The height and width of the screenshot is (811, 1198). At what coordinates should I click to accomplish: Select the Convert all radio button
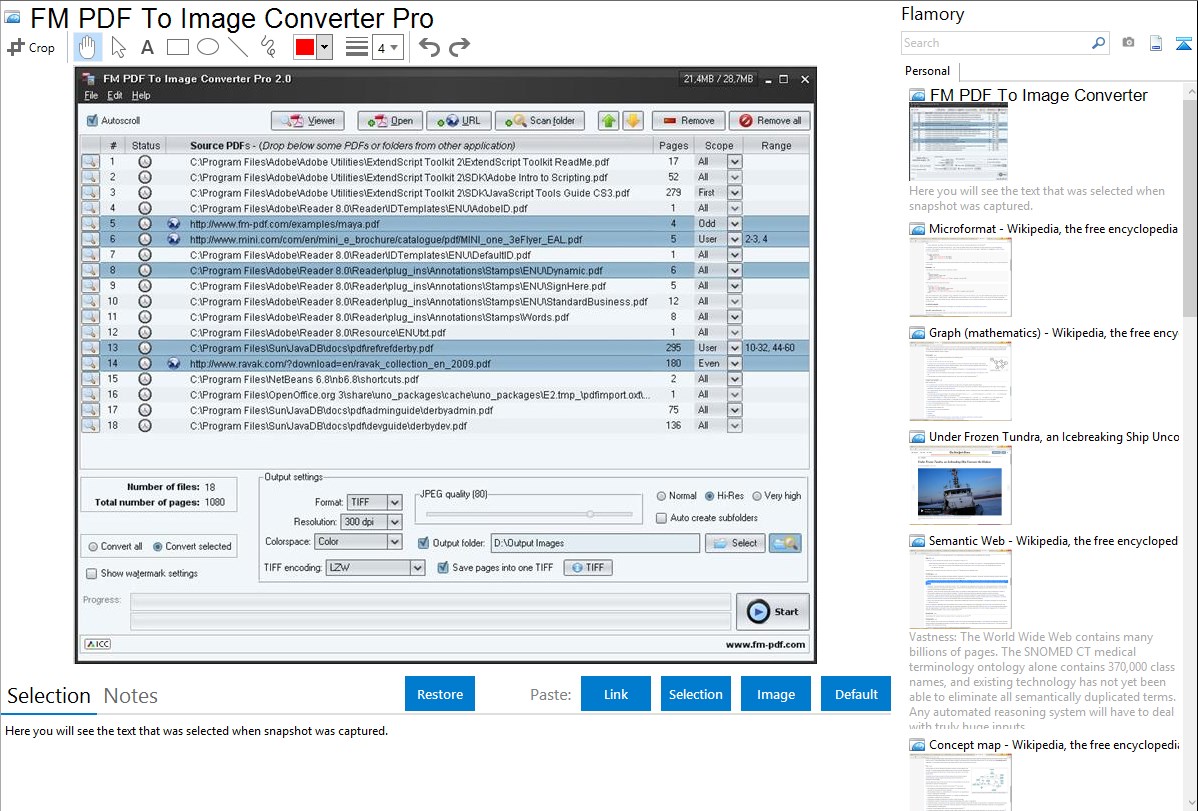pyautogui.click(x=93, y=547)
